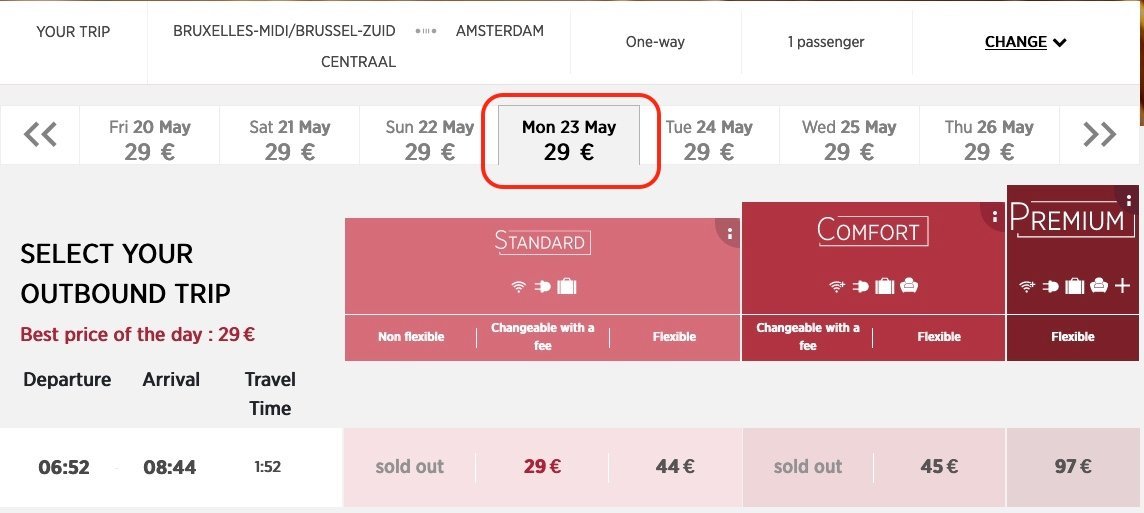The width and height of the screenshot is (1144, 513).
Task: Show later dates with right double chevron
Action: (1099, 135)
